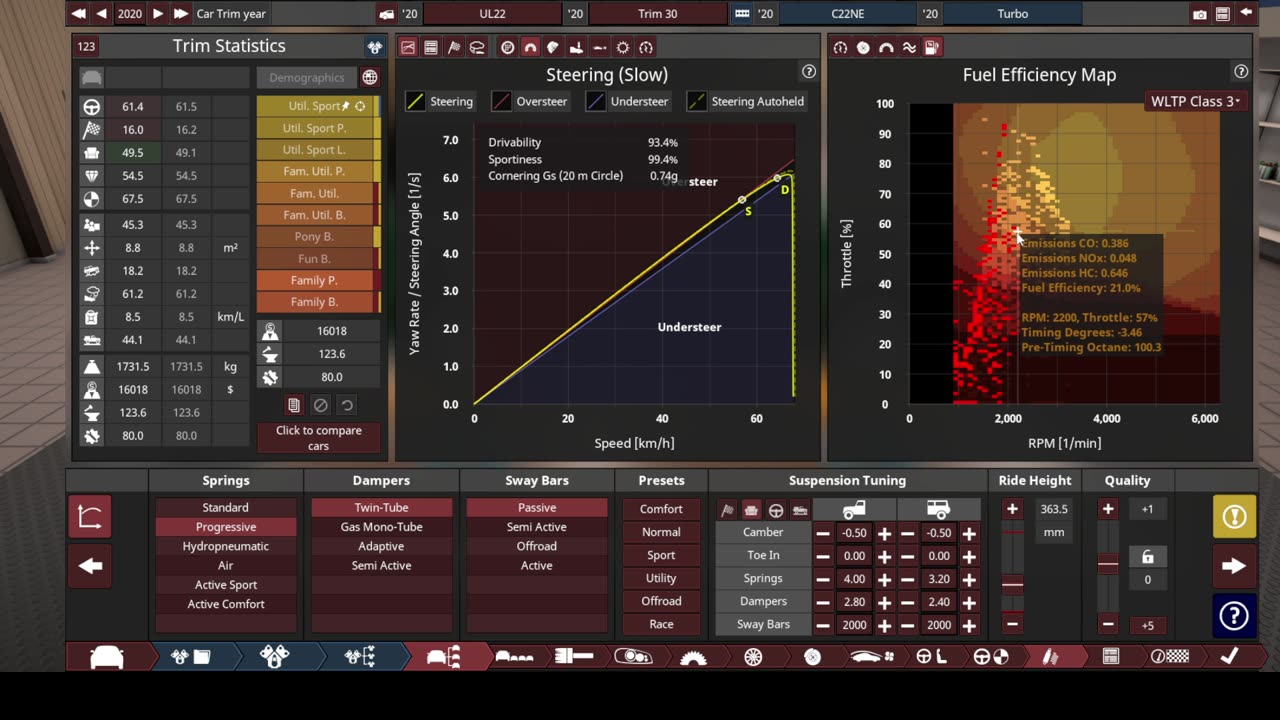Open the headlight fixtures tab in bottom bar
Viewport: 1280px width, 720px height.
click(633, 657)
